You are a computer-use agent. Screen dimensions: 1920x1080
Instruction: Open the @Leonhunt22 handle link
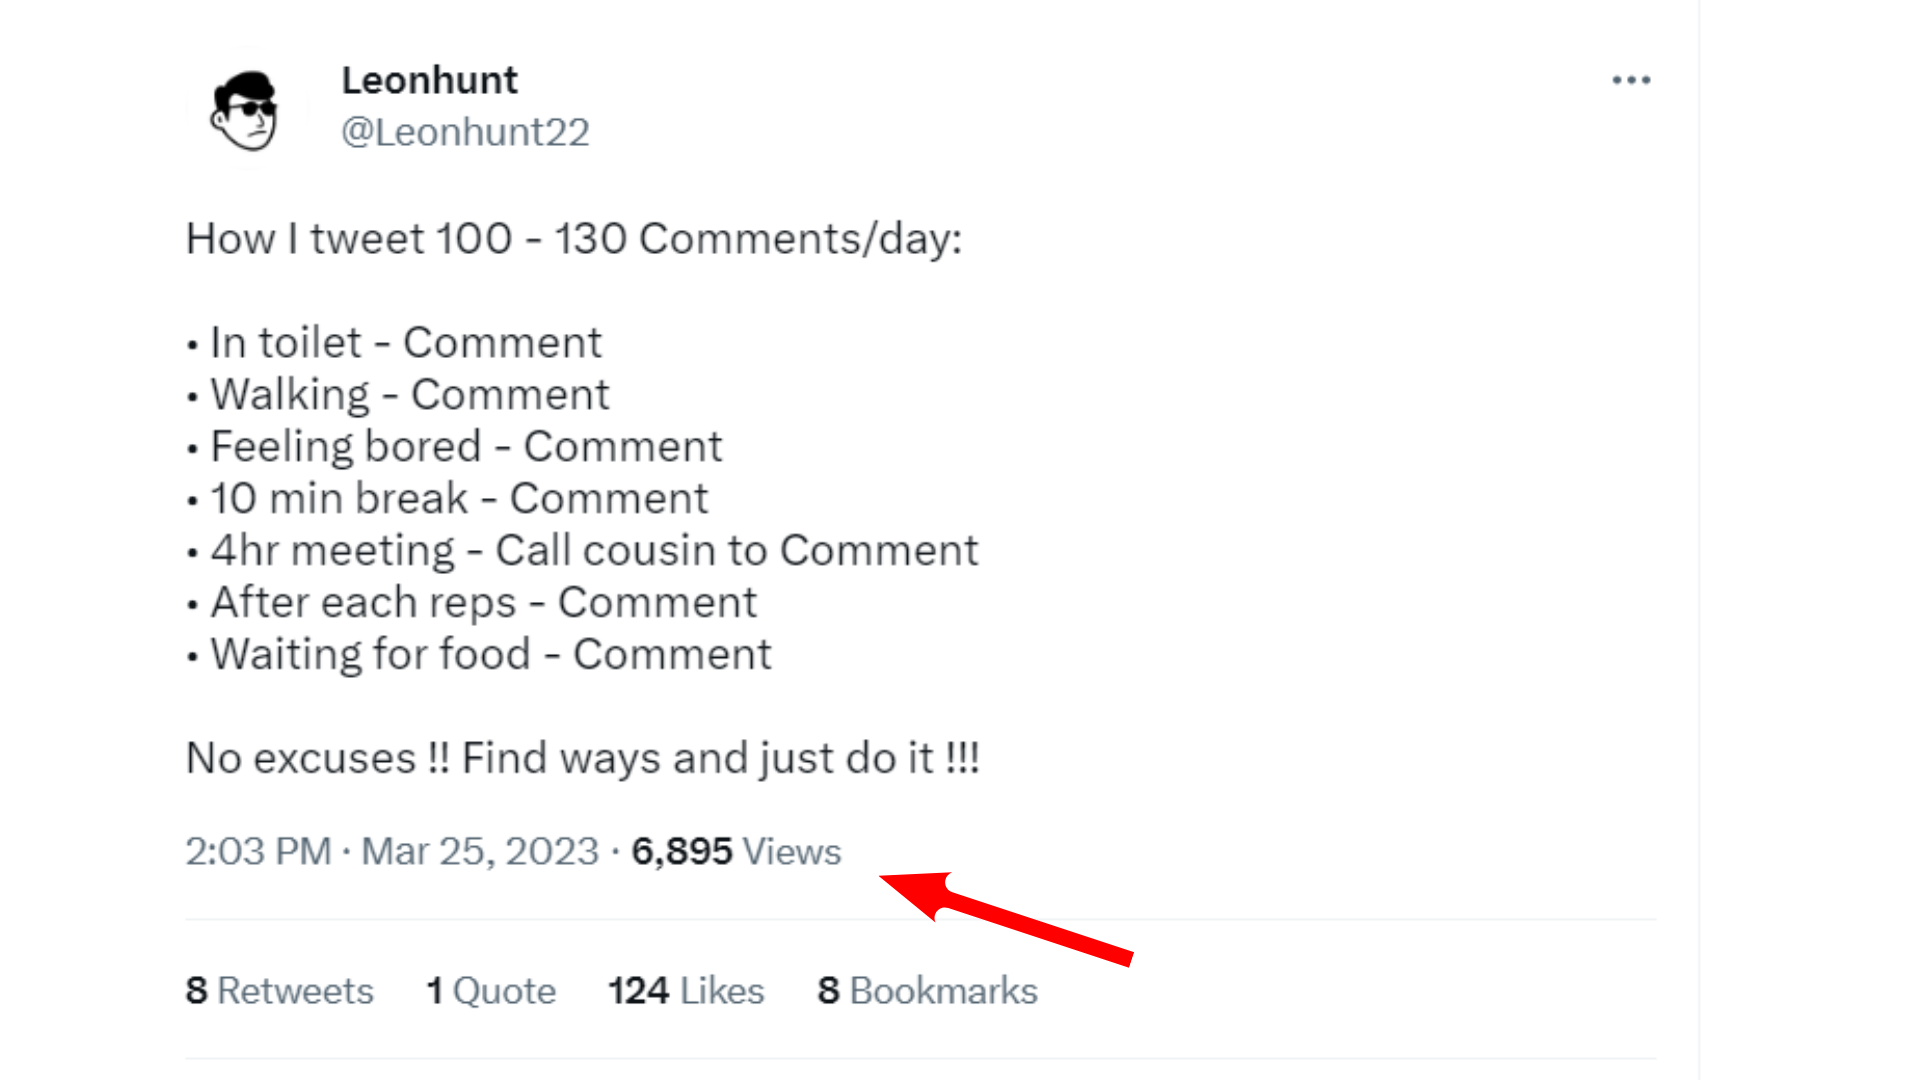pyautogui.click(x=466, y=131)
